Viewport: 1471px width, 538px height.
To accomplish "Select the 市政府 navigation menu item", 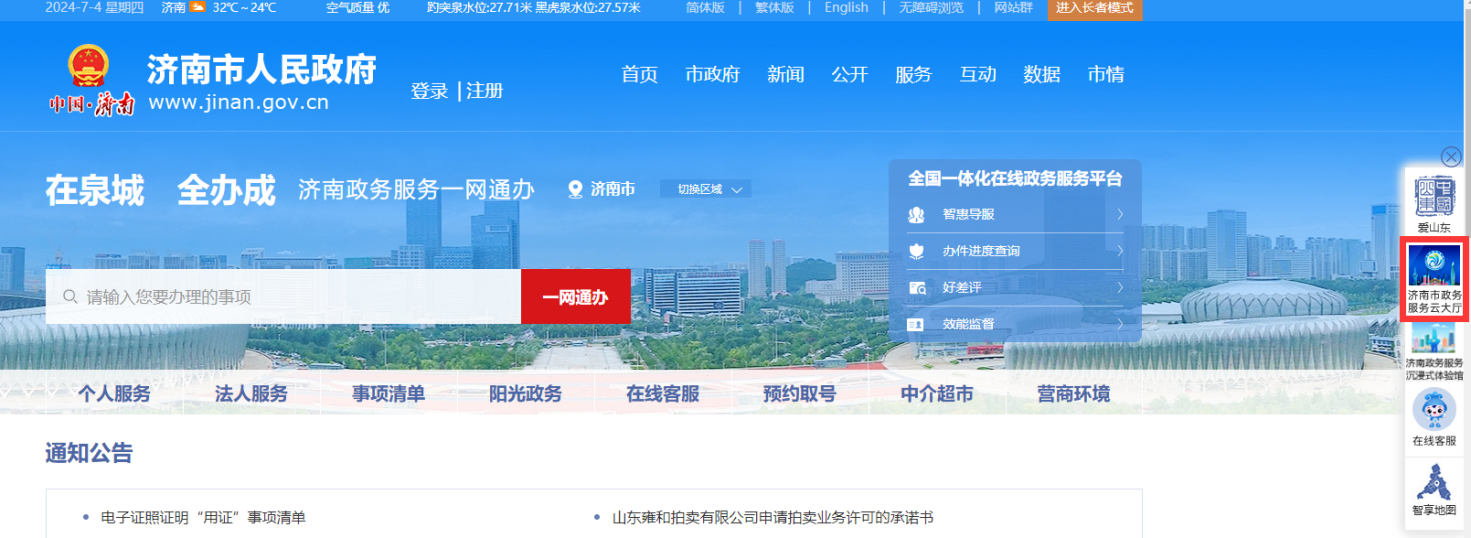I will coord(712,75).
